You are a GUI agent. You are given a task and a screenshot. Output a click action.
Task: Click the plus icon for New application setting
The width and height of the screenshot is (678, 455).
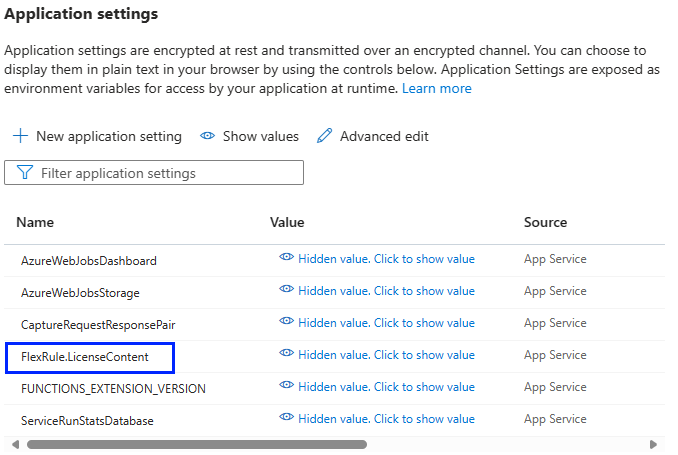[20, 136]
